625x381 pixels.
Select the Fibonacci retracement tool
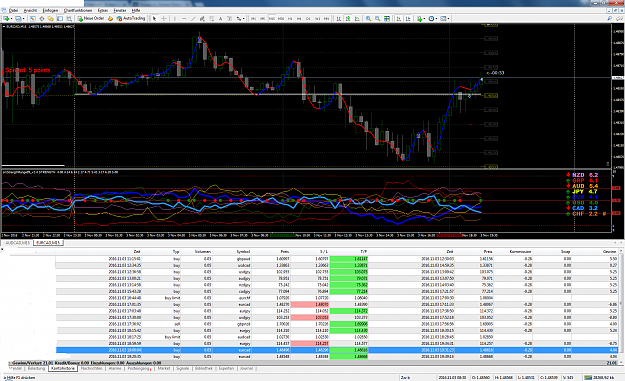tap(212, 18)
